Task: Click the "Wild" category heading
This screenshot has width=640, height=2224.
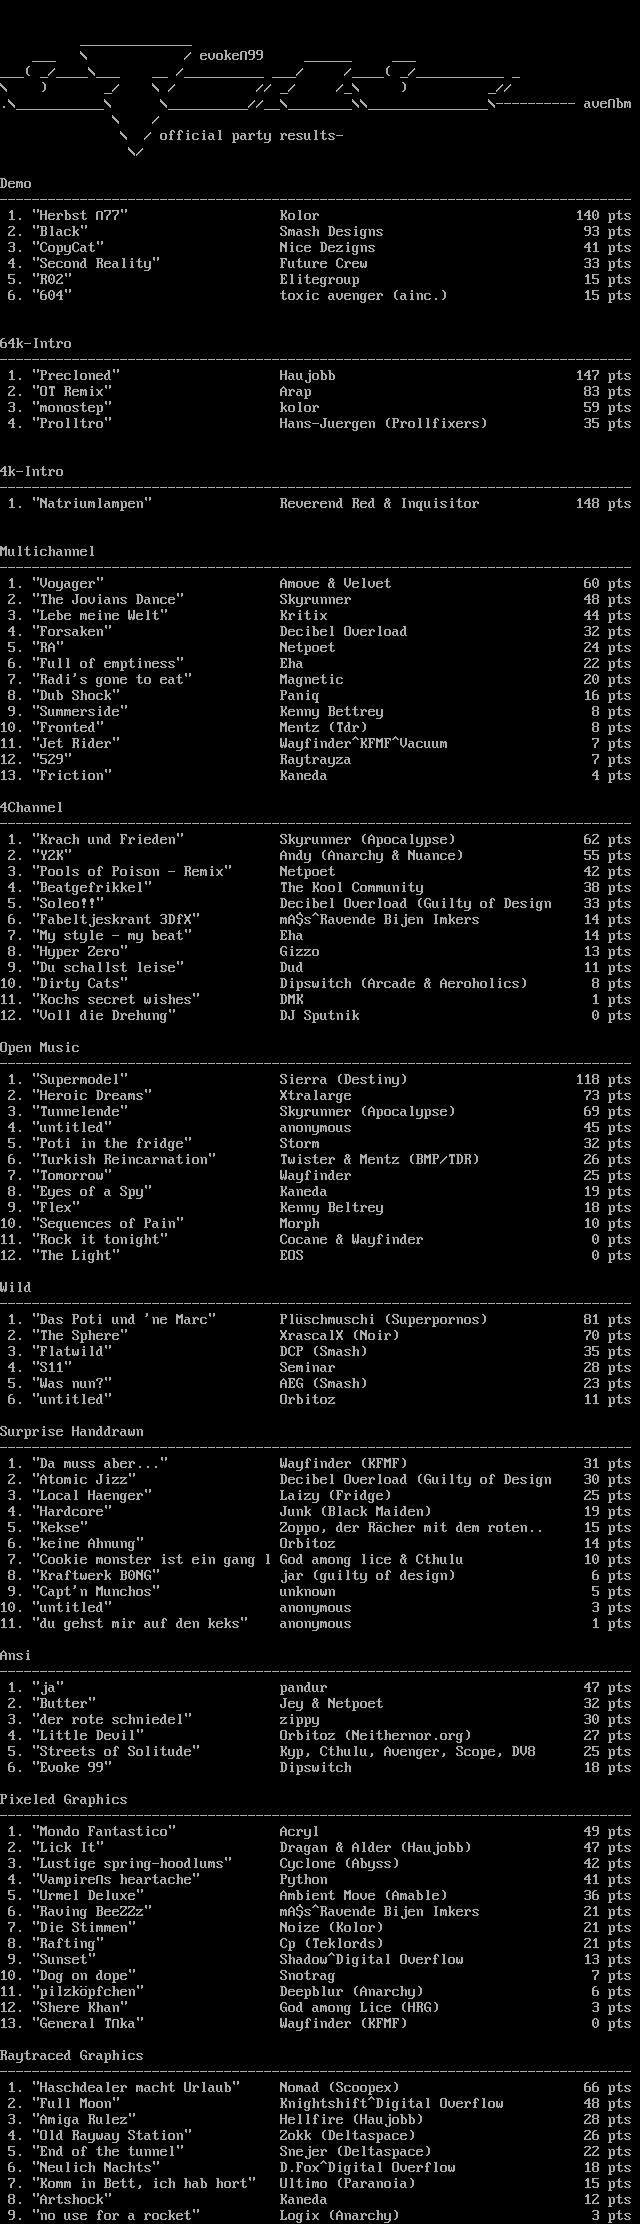Action: click(16, 1288)
